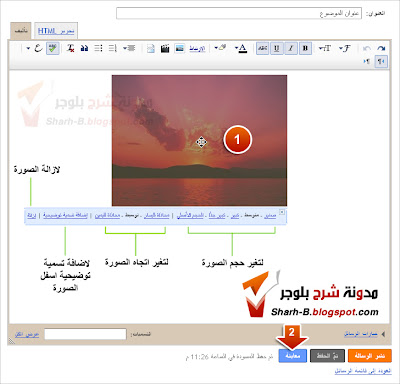400x384 pixels.
Task: Open the language transliteration dropdown
Action: point(34,49)
